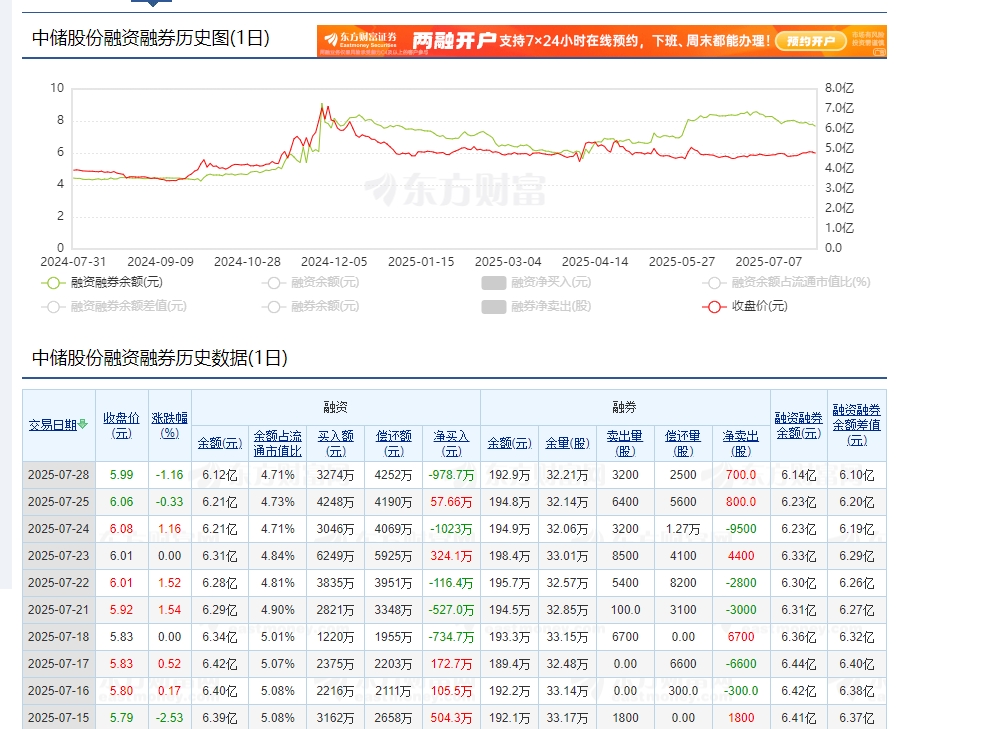
Task: Click the 1.27万 repayment volume cell
Action: click(683, 529)
